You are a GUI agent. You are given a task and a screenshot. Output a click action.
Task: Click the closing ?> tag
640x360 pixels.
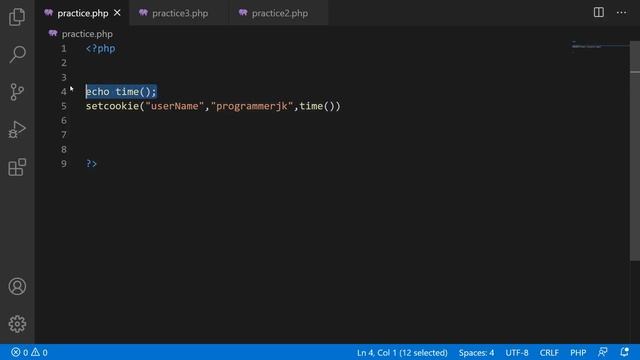[91, 164]
